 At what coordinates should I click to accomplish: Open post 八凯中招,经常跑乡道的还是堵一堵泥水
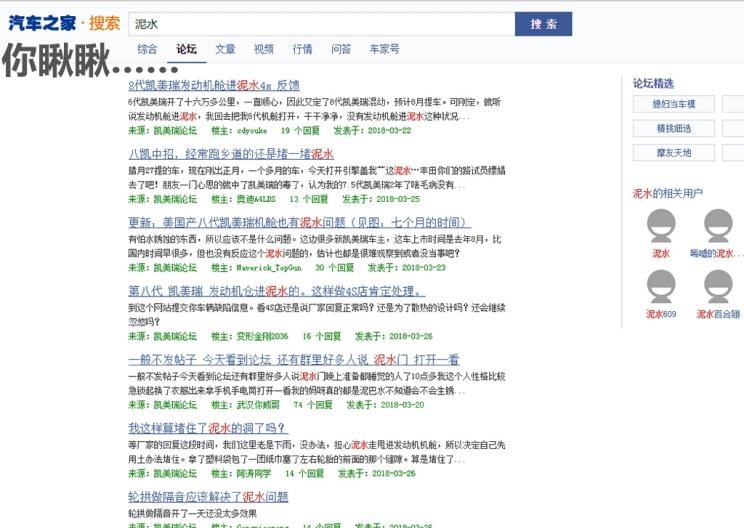coord(231,154)
